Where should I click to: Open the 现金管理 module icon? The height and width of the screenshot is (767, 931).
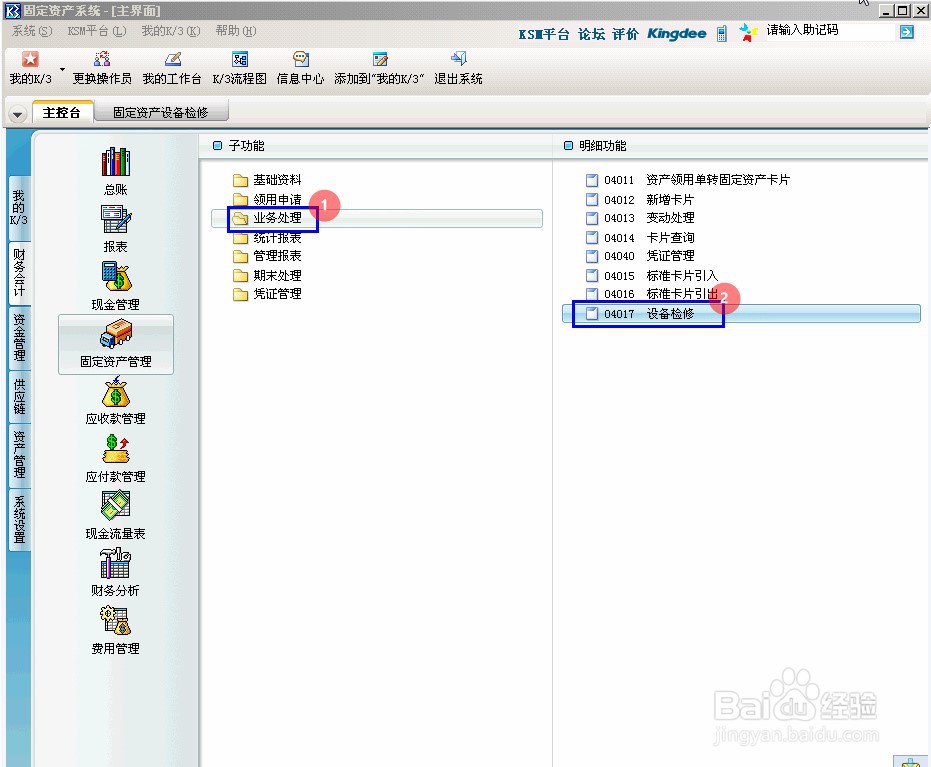116,286
